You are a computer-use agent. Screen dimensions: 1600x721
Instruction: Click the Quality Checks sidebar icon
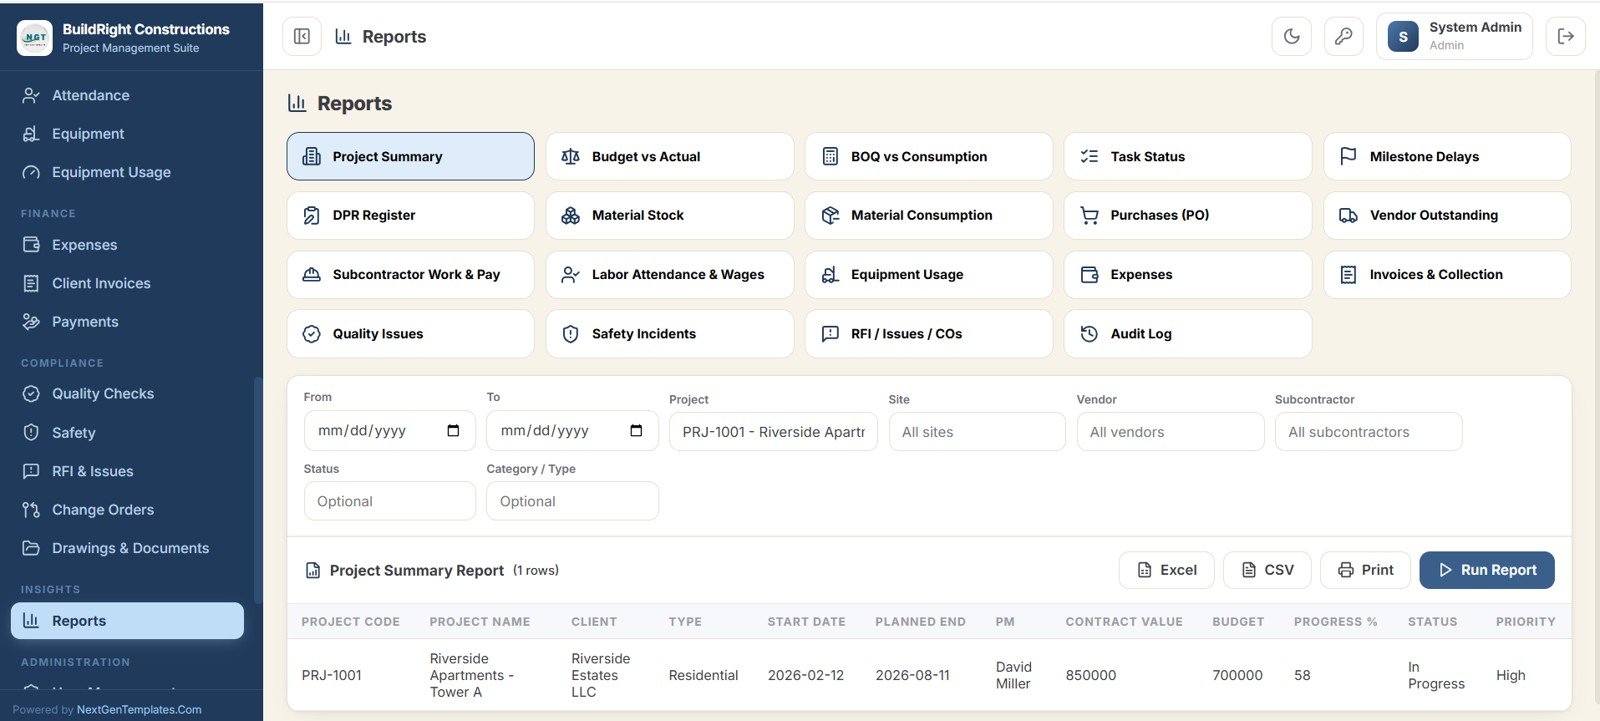pyautogui.click(x=31, y=394)
